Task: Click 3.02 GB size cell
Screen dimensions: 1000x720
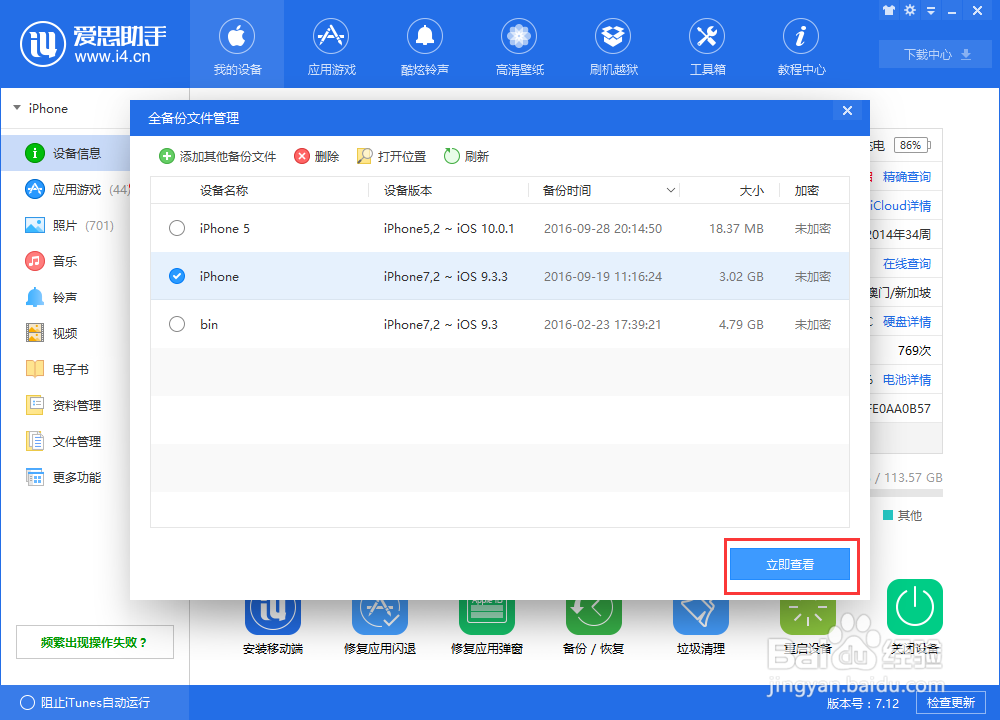Action: tap(741, 276)
